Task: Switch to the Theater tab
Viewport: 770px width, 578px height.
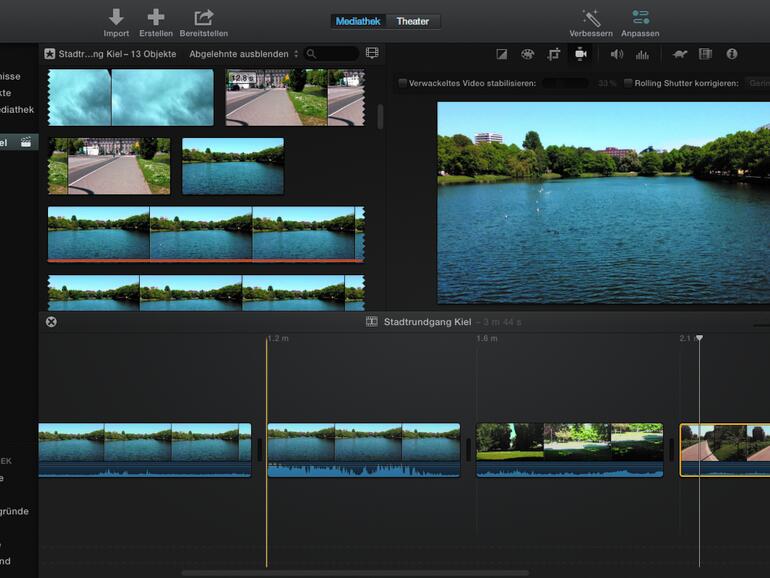Action: pyautogui.click(x=413, y=21)
